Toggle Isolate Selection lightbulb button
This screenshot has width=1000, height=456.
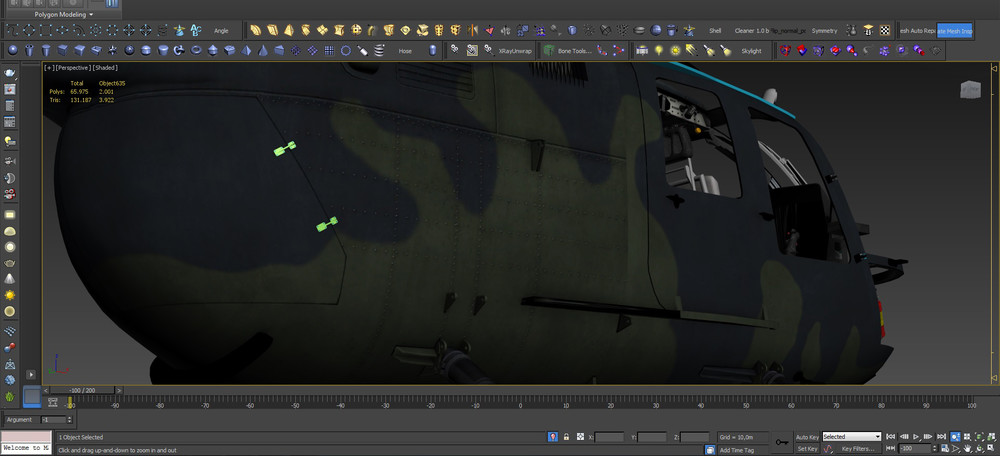pyautogui.click(x=553, y=437)
